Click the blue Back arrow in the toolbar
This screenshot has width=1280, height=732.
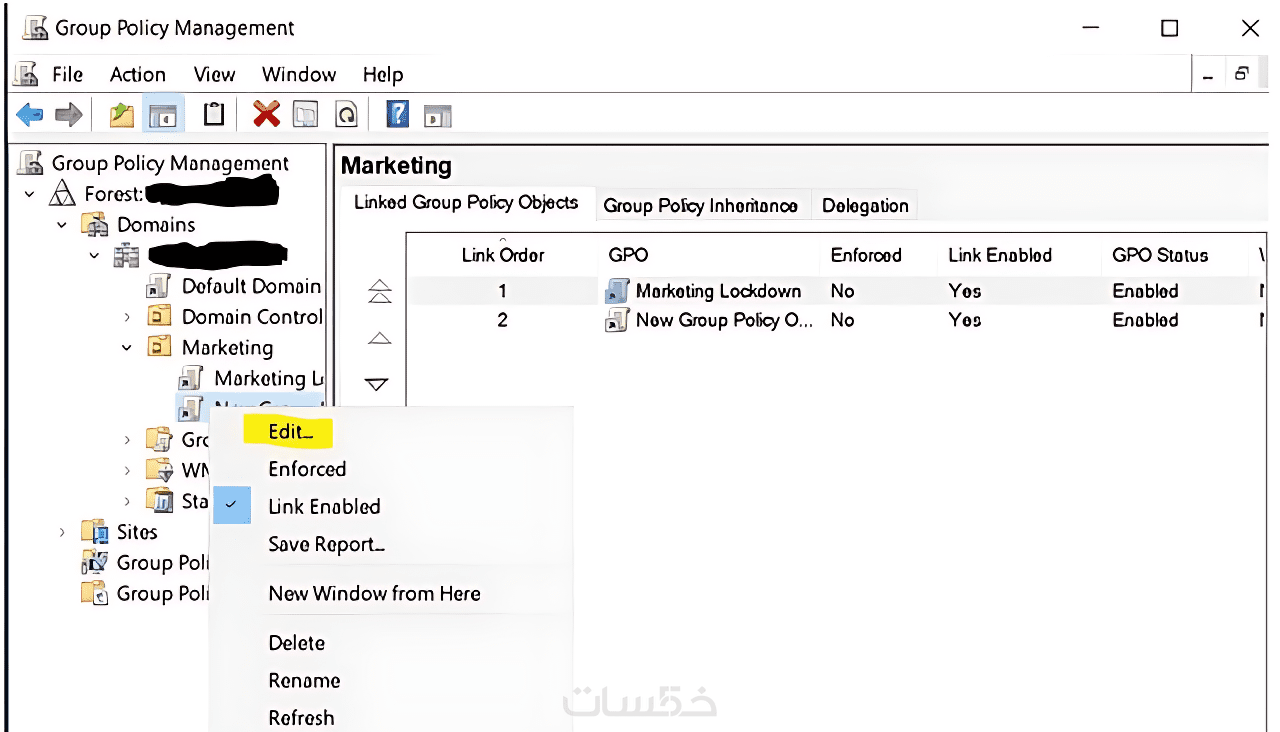point(30,115)
